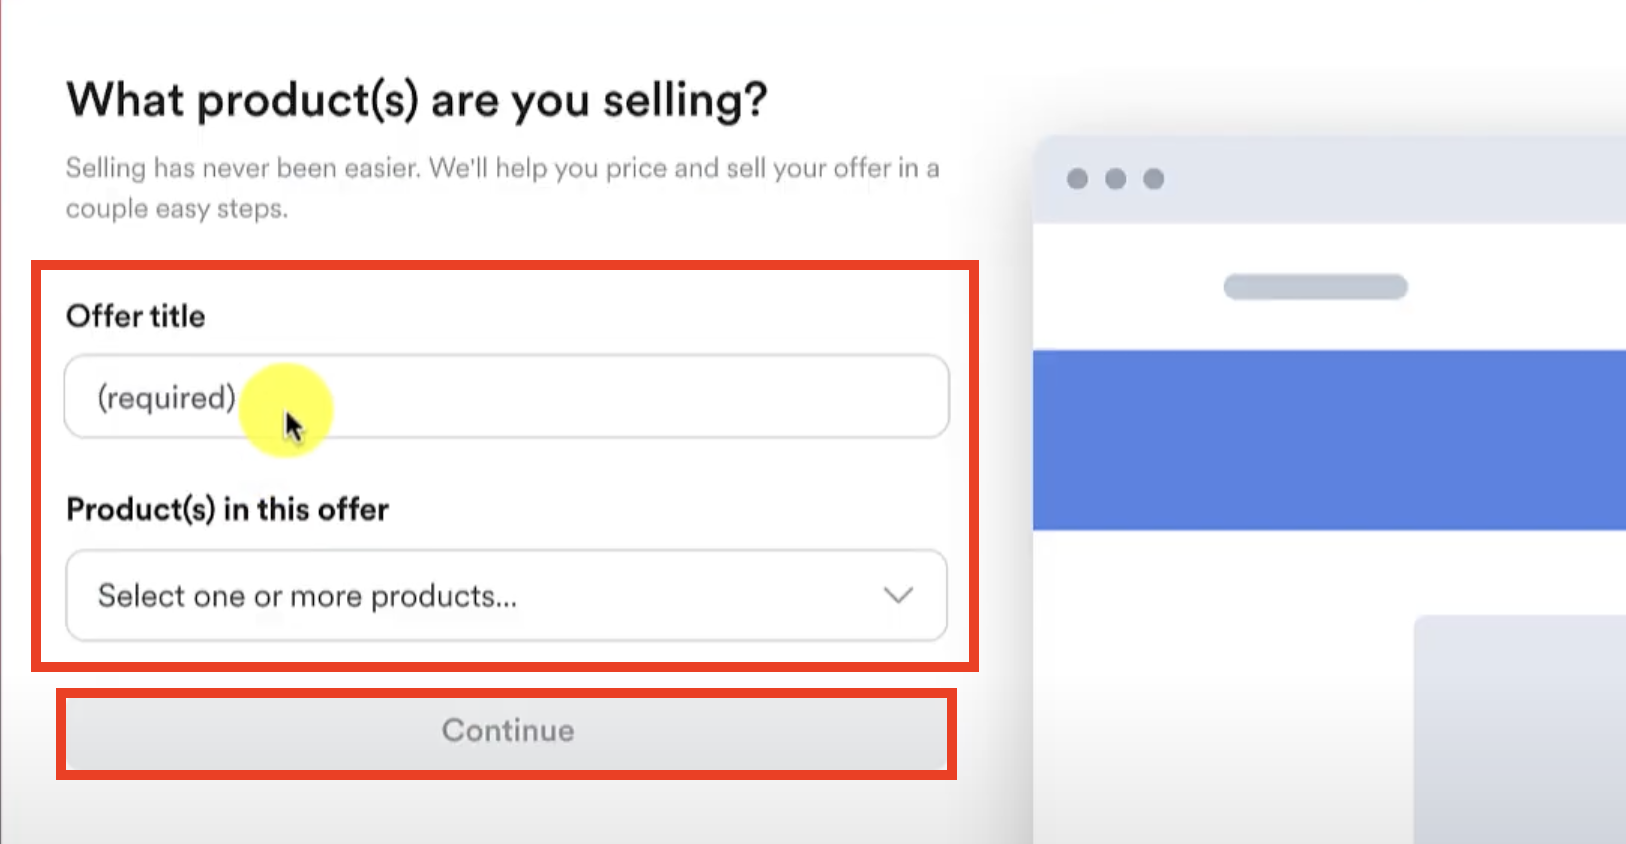Click the Offer title input field
The width and height of the screenshot is (1626, 844).
coord(600,397)
